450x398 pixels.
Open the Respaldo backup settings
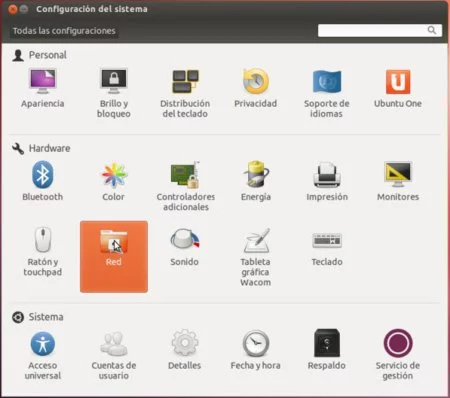click(327, 350)
